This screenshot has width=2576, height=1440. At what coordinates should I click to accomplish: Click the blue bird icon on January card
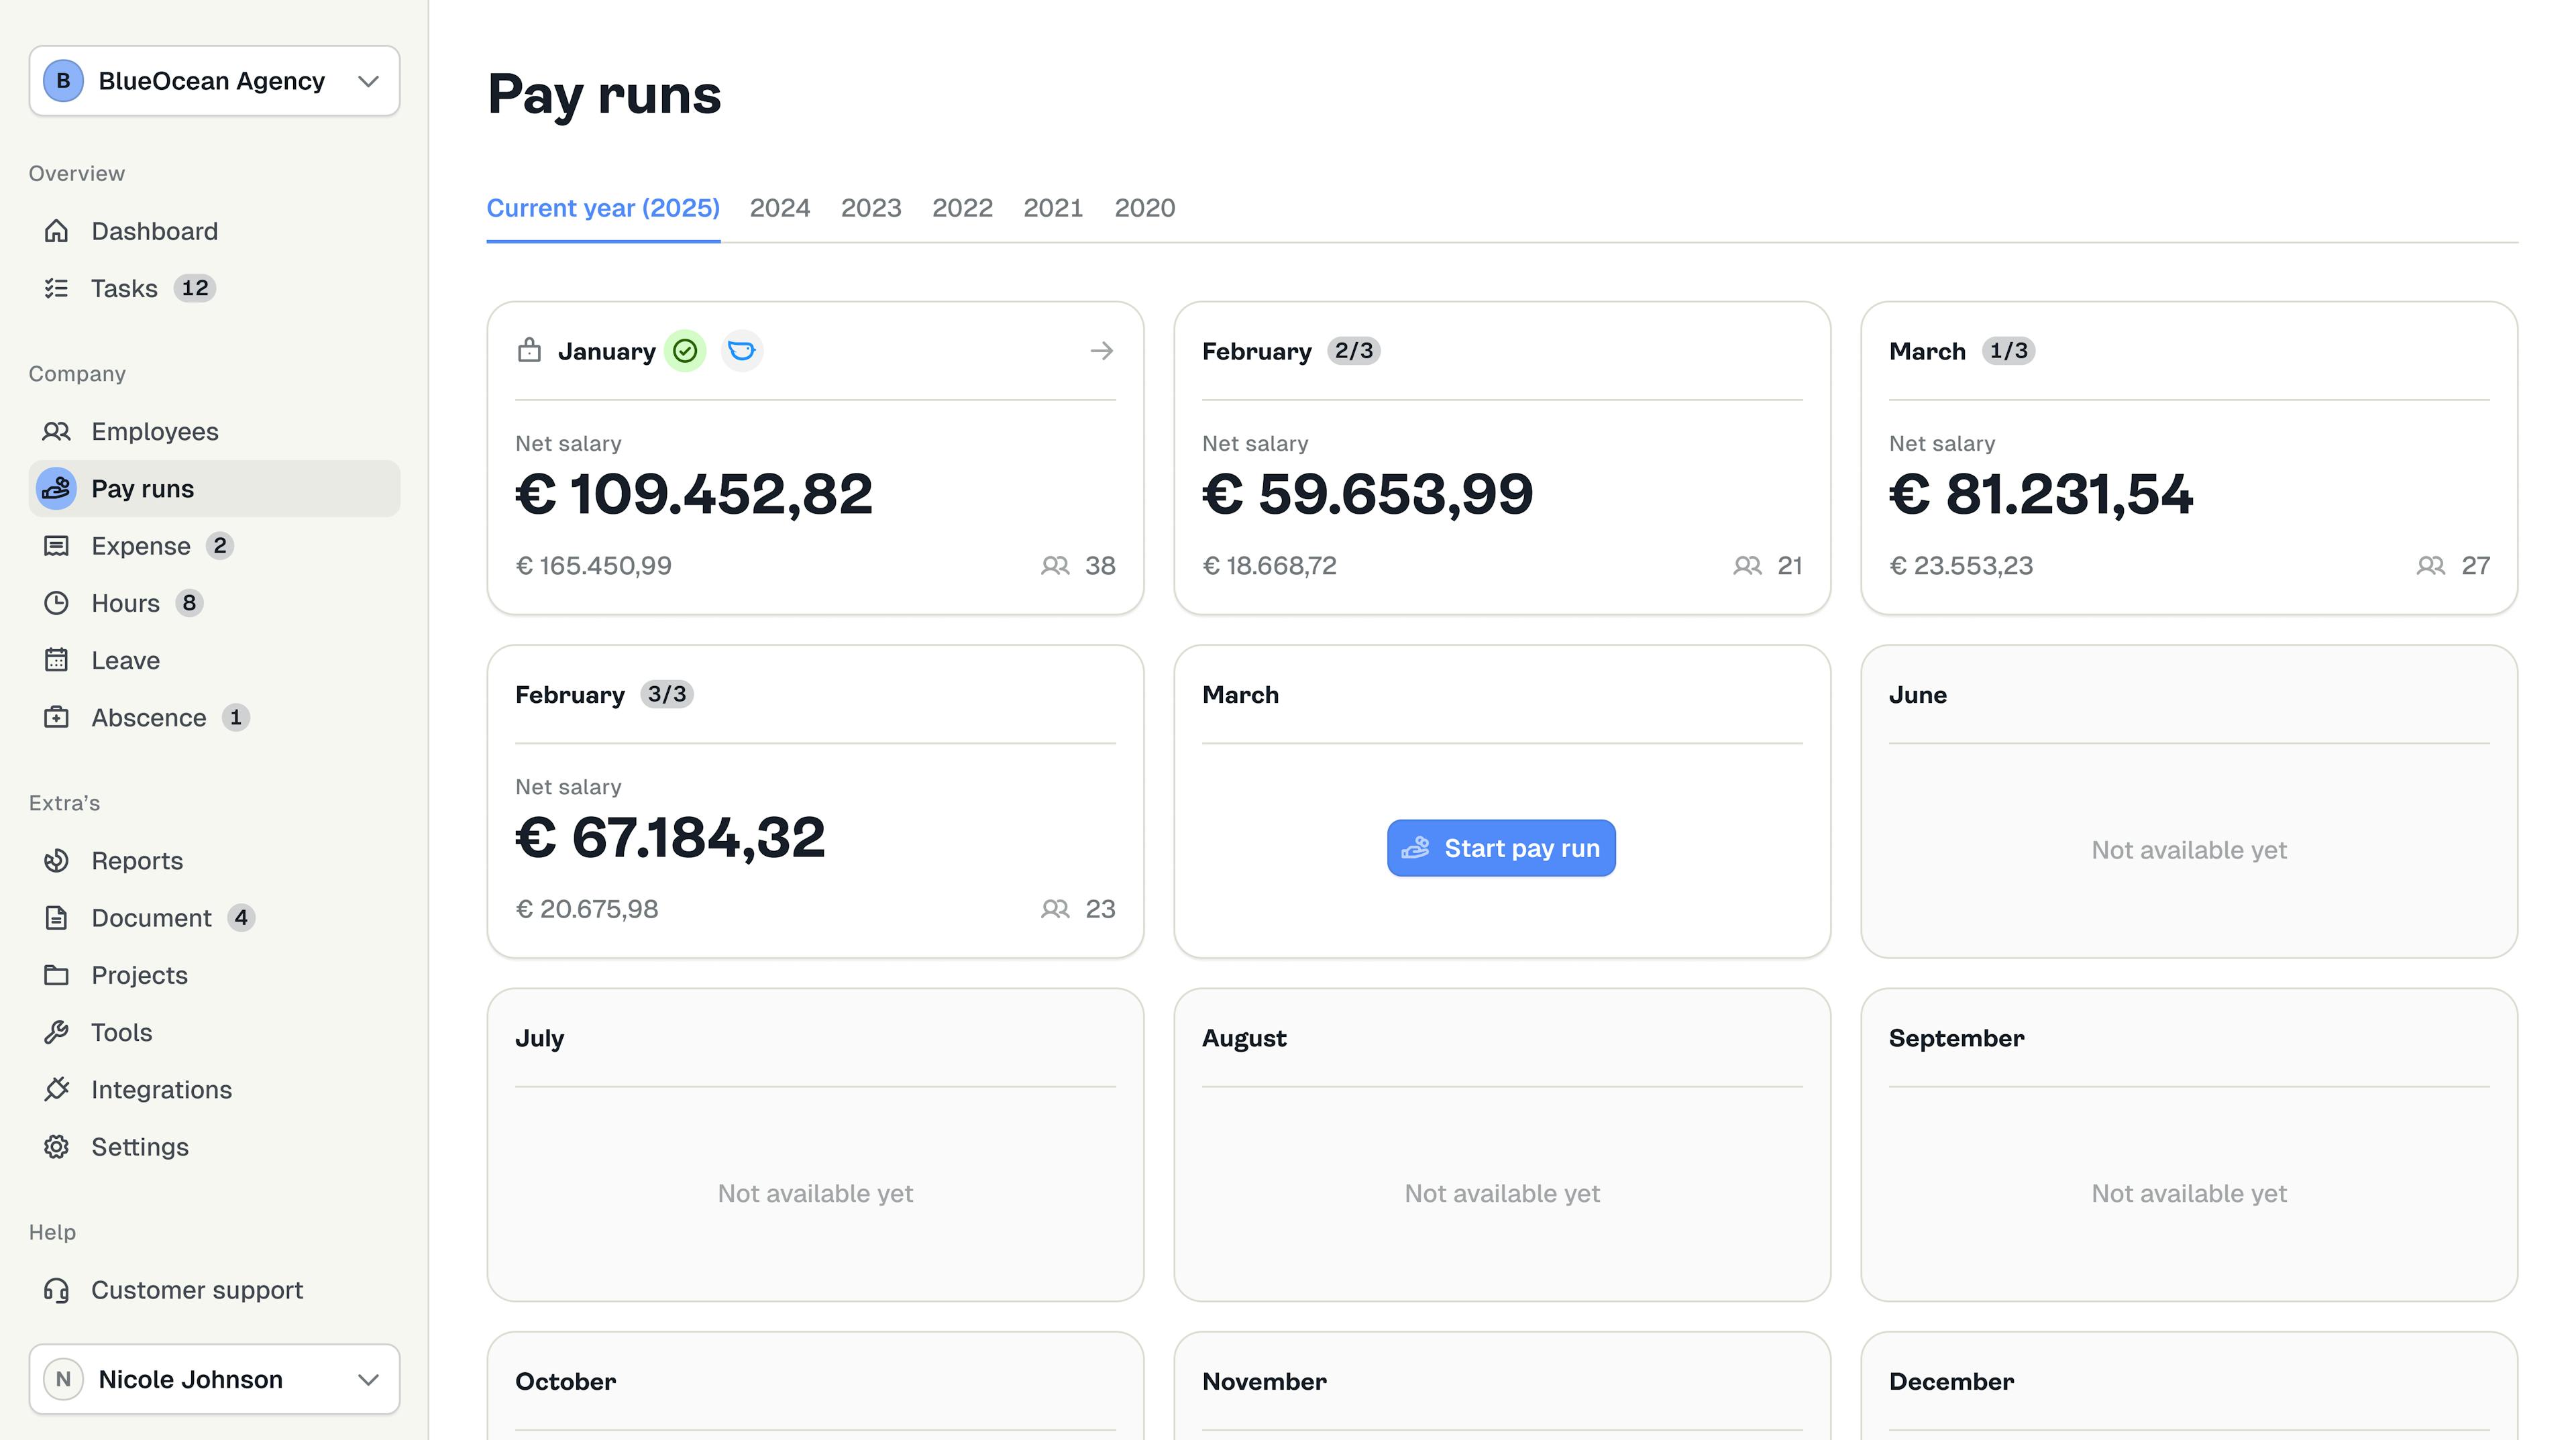(741, 351)
